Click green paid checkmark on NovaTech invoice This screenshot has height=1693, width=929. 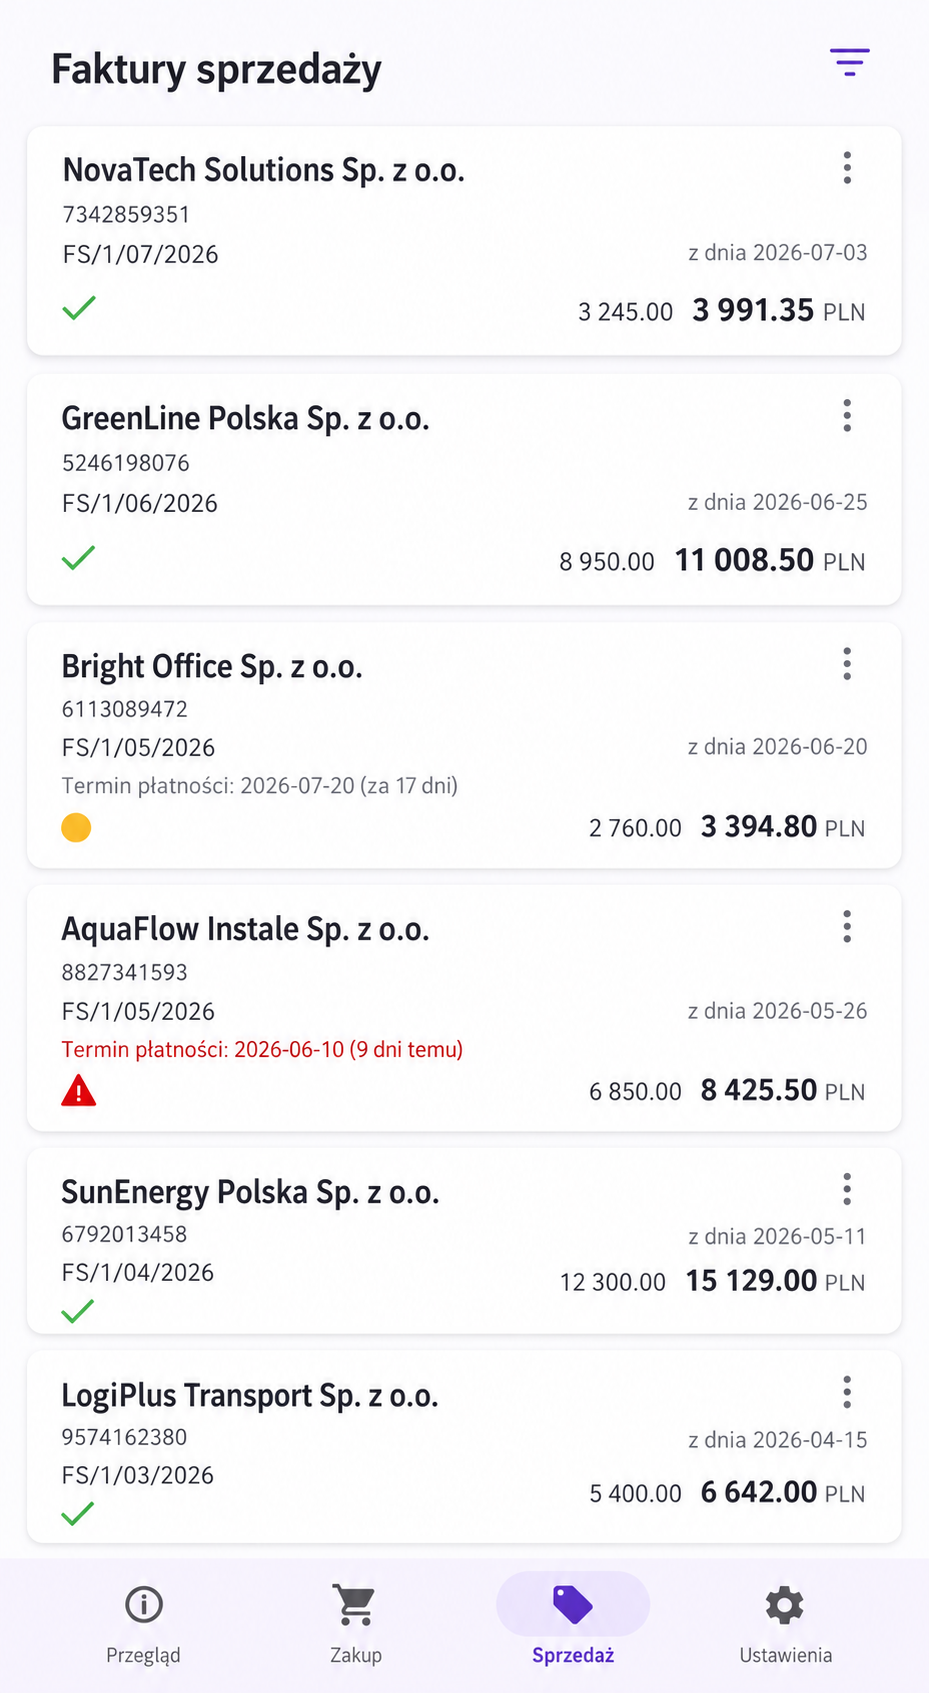79,308
